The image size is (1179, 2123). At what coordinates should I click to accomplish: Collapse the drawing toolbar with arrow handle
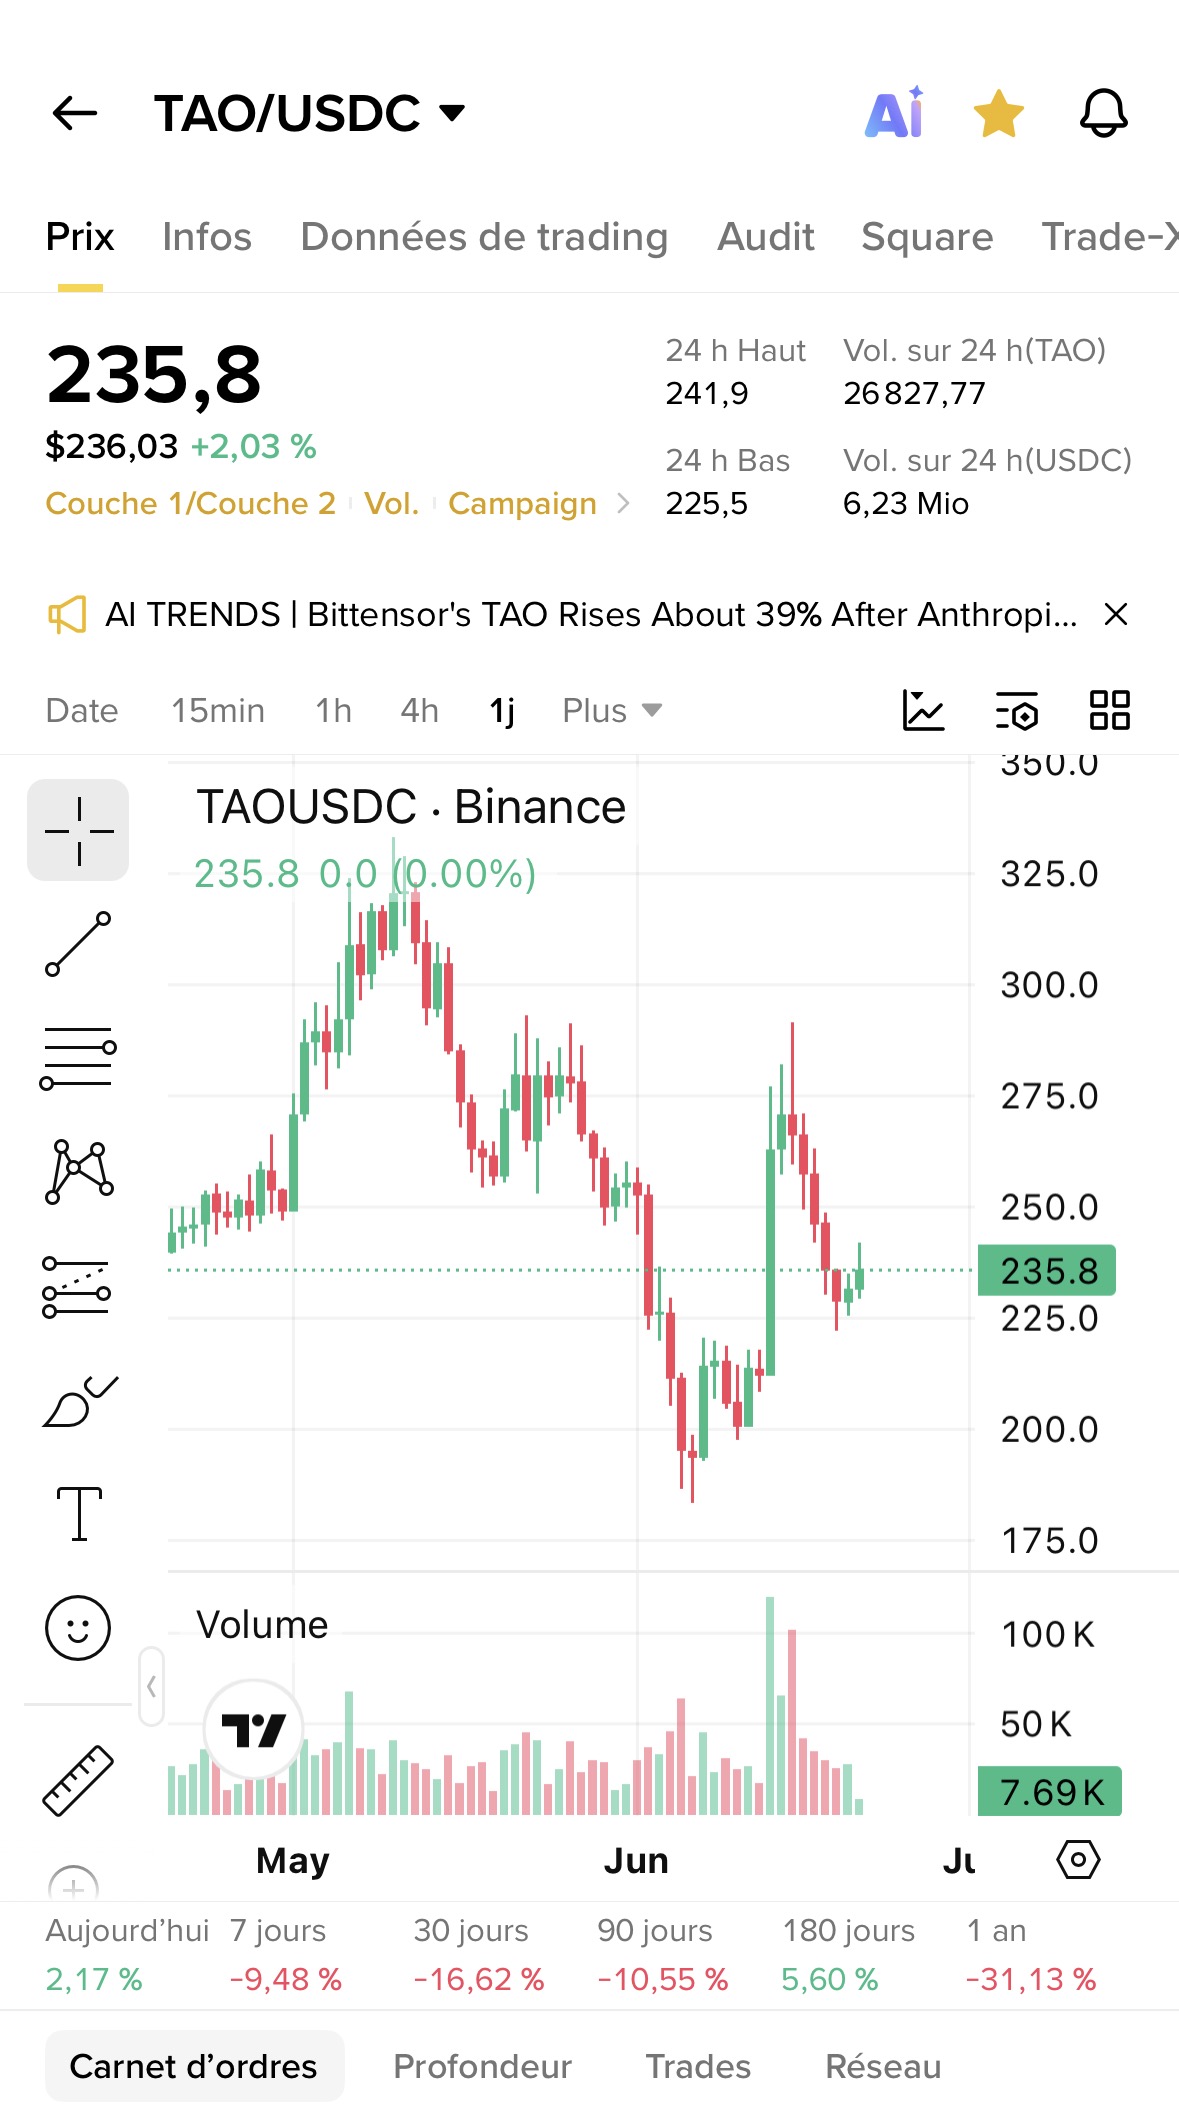[151, 1687]
